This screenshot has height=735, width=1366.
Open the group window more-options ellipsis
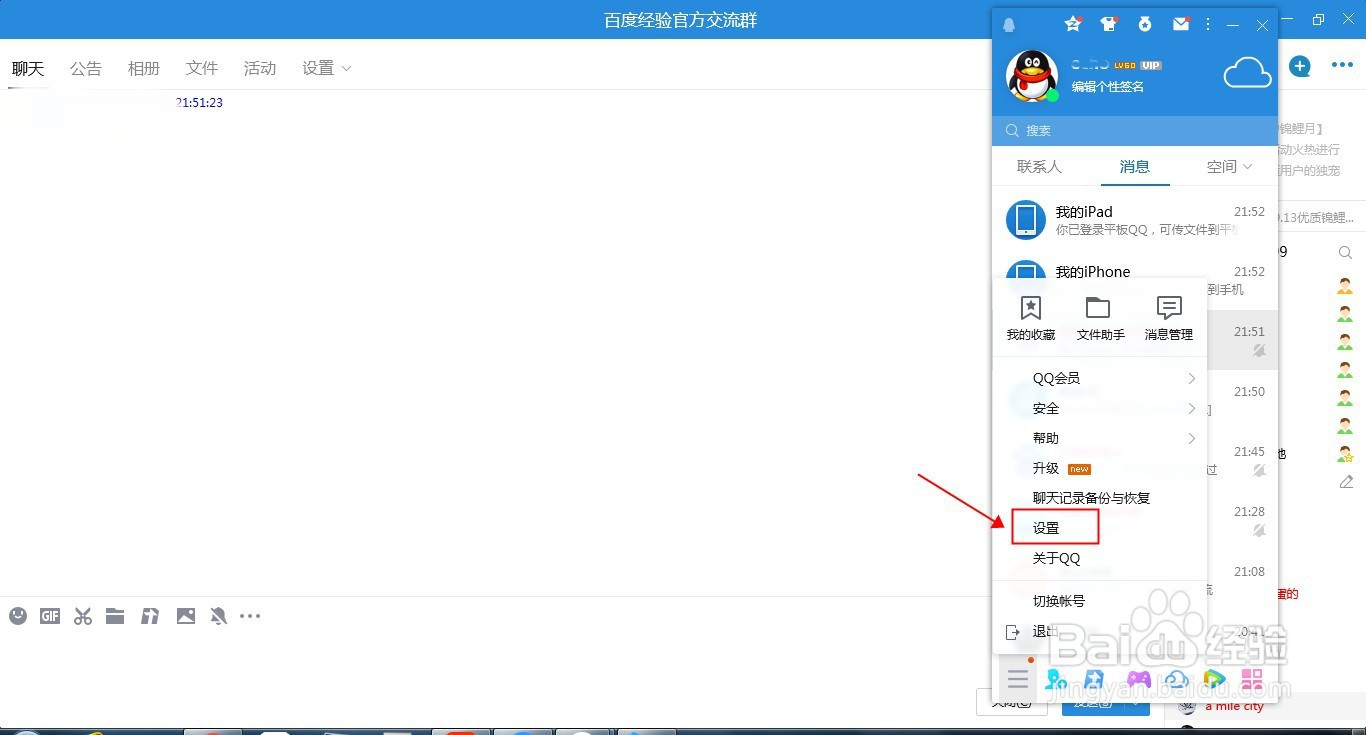1342,66
